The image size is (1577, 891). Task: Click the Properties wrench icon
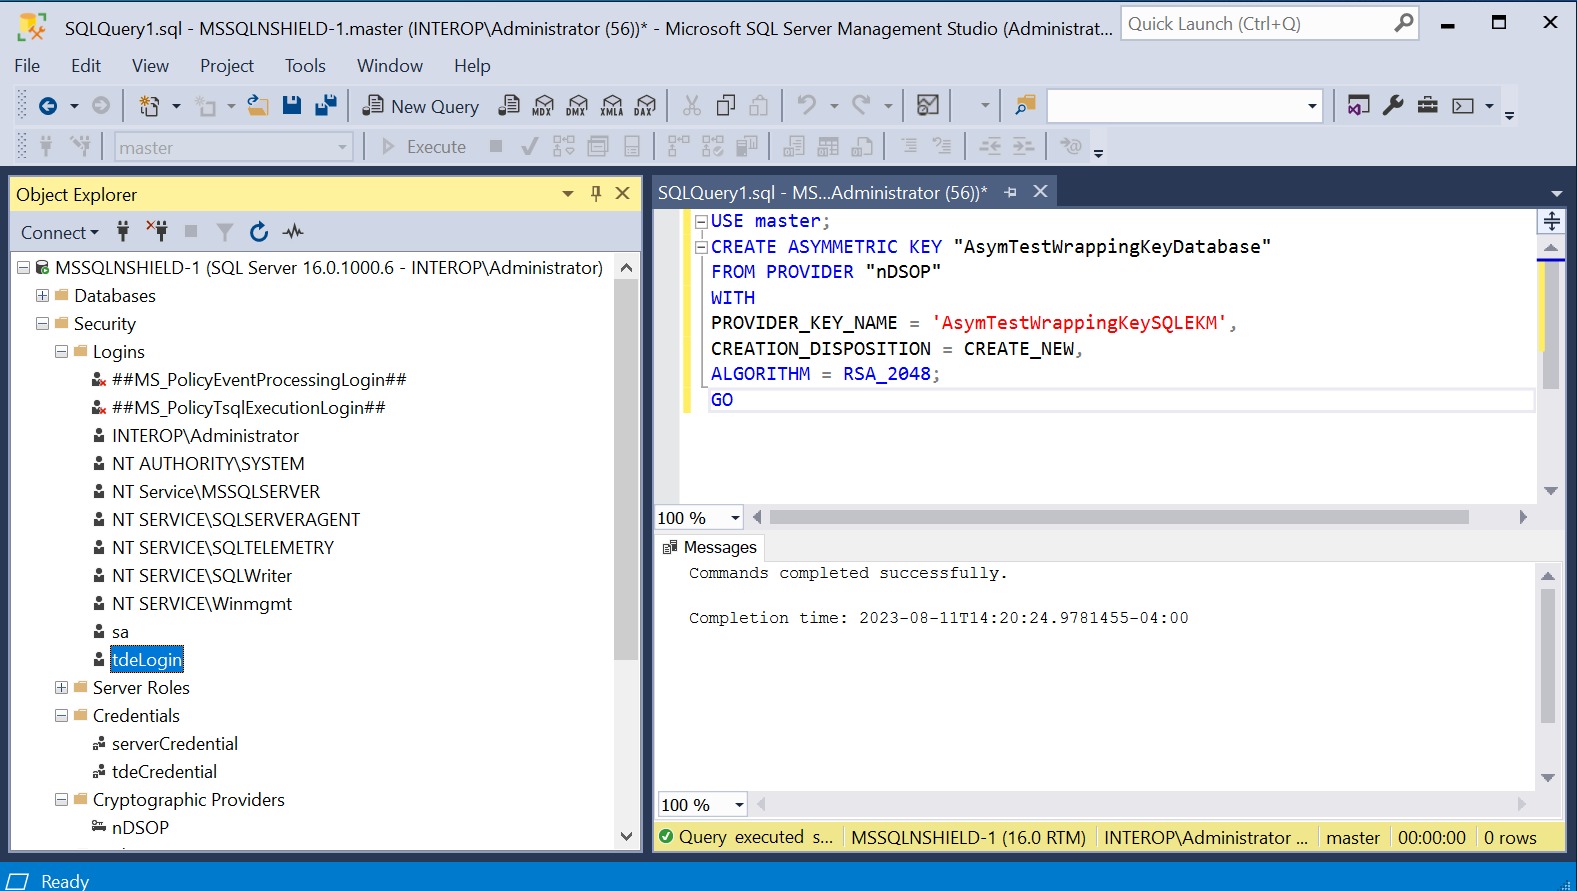(1393, 105)
